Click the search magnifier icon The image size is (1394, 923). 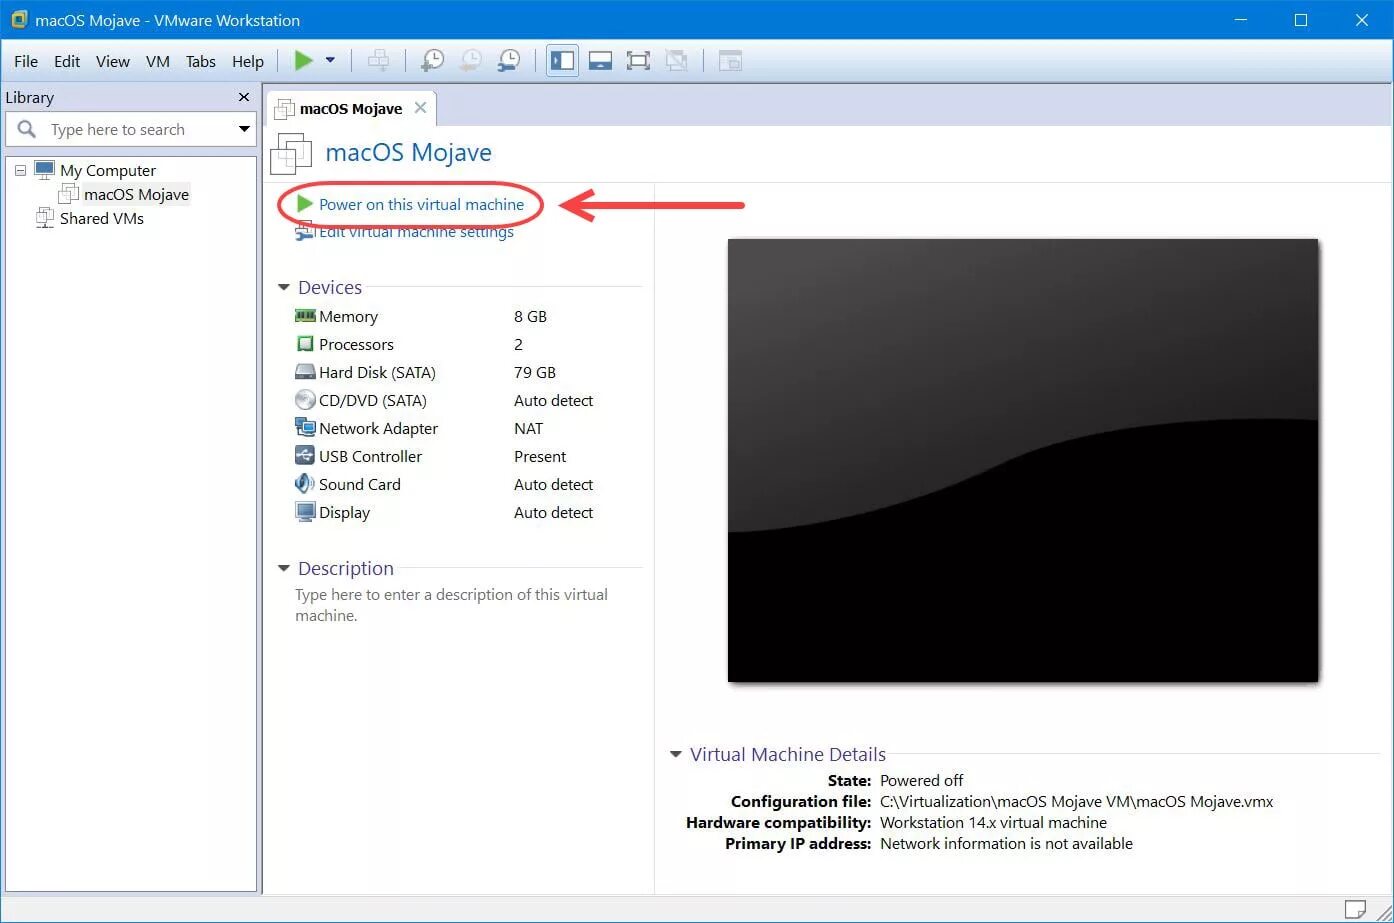(27, 129)
